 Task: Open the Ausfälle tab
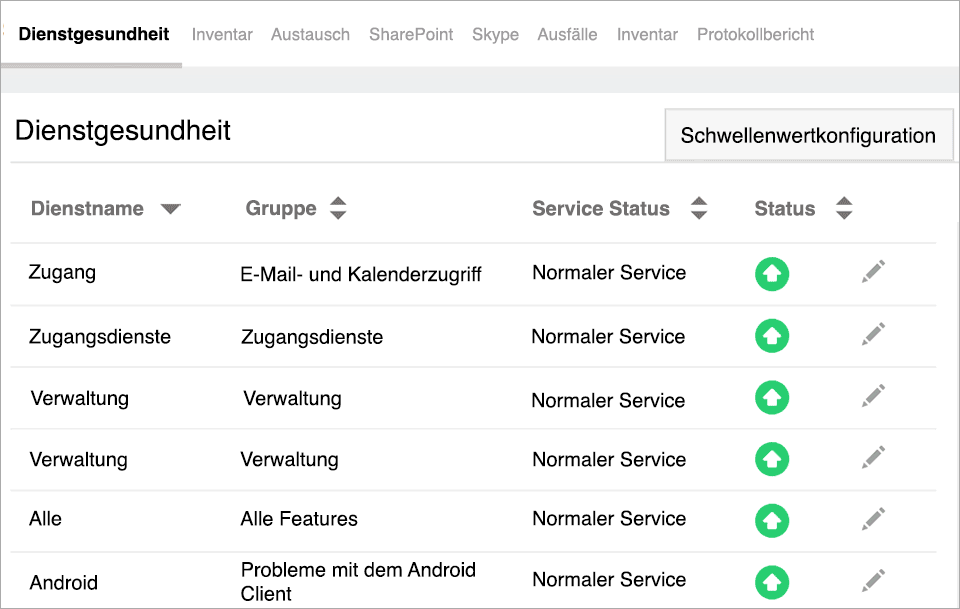click(x=567, y=33)
